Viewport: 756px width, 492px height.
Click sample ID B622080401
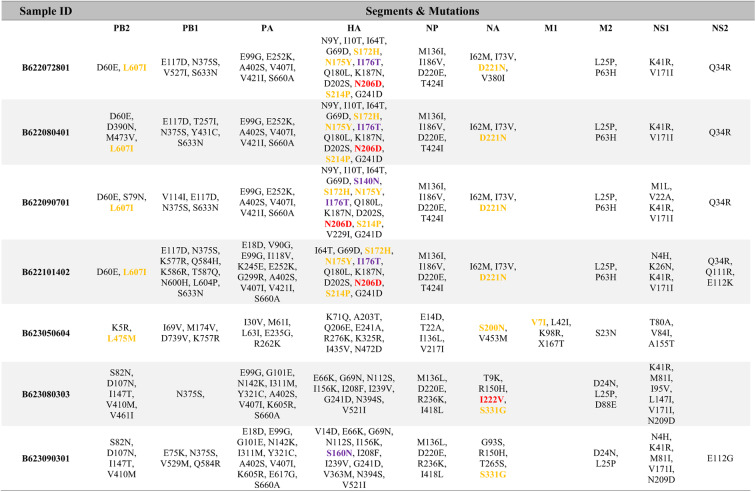tap(45, 132)
